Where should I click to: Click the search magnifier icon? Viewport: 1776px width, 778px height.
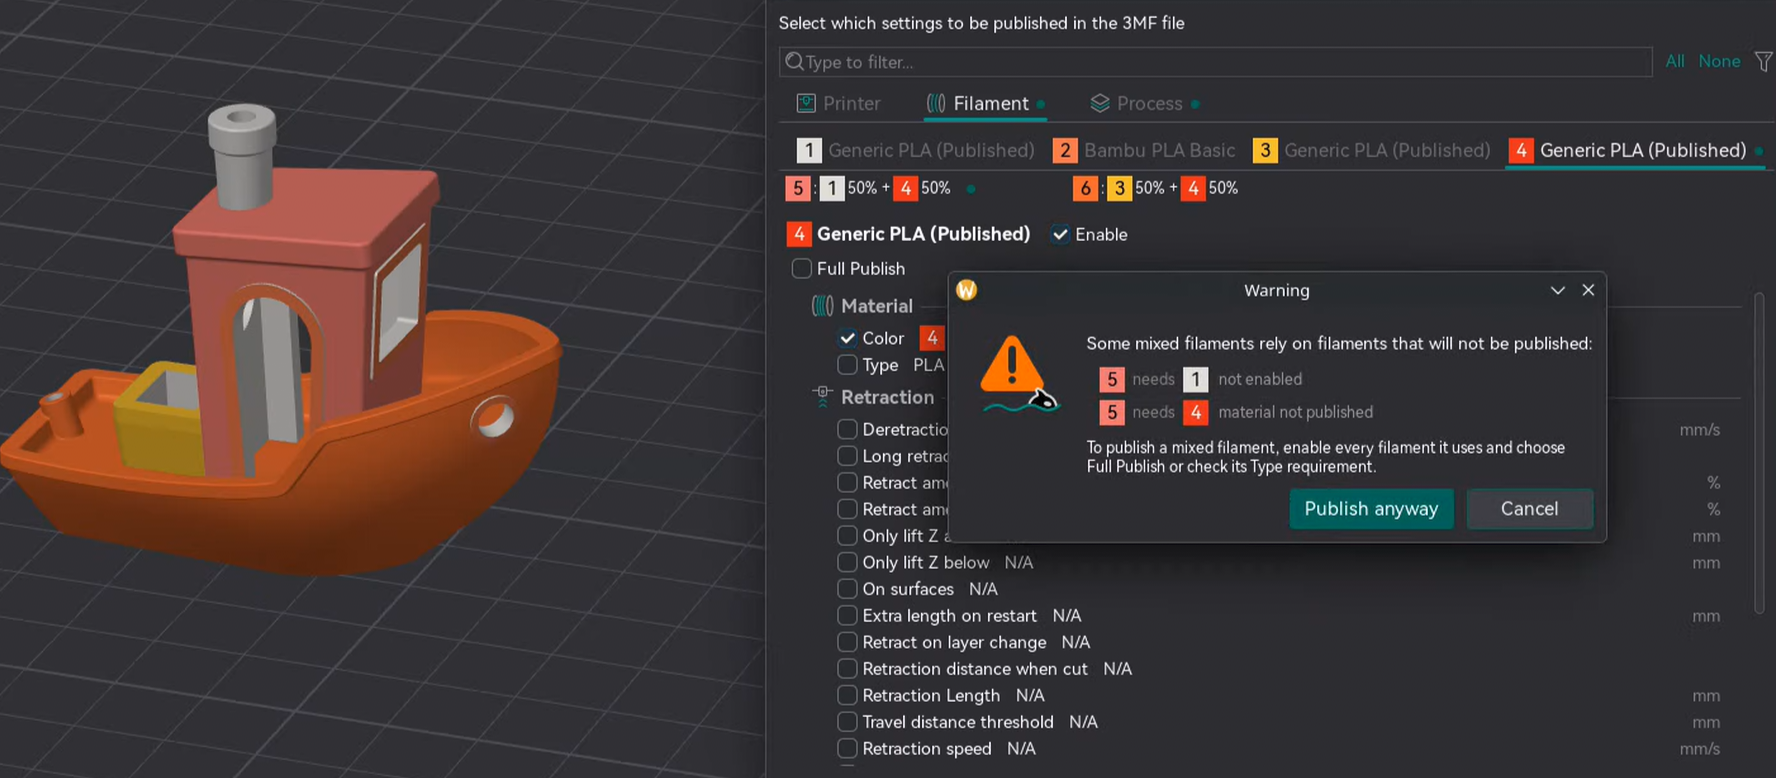[794, 62]
